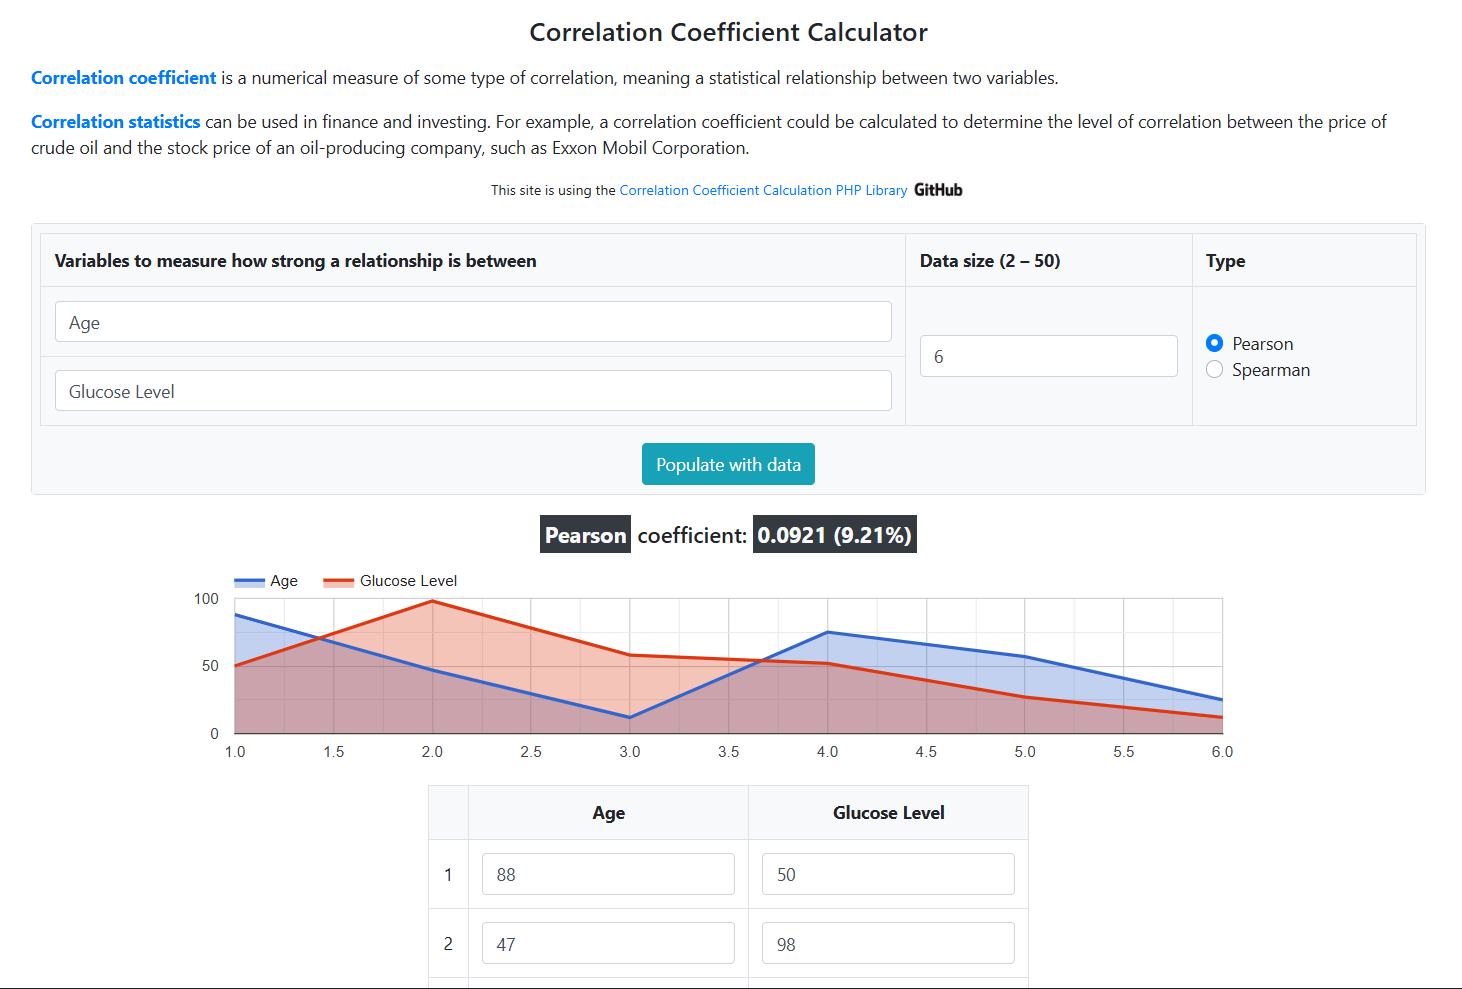The width and height of the screenshot is (1462, 989).
Task: Click the Age column header in the table
Action: click(x=608, y=812)
